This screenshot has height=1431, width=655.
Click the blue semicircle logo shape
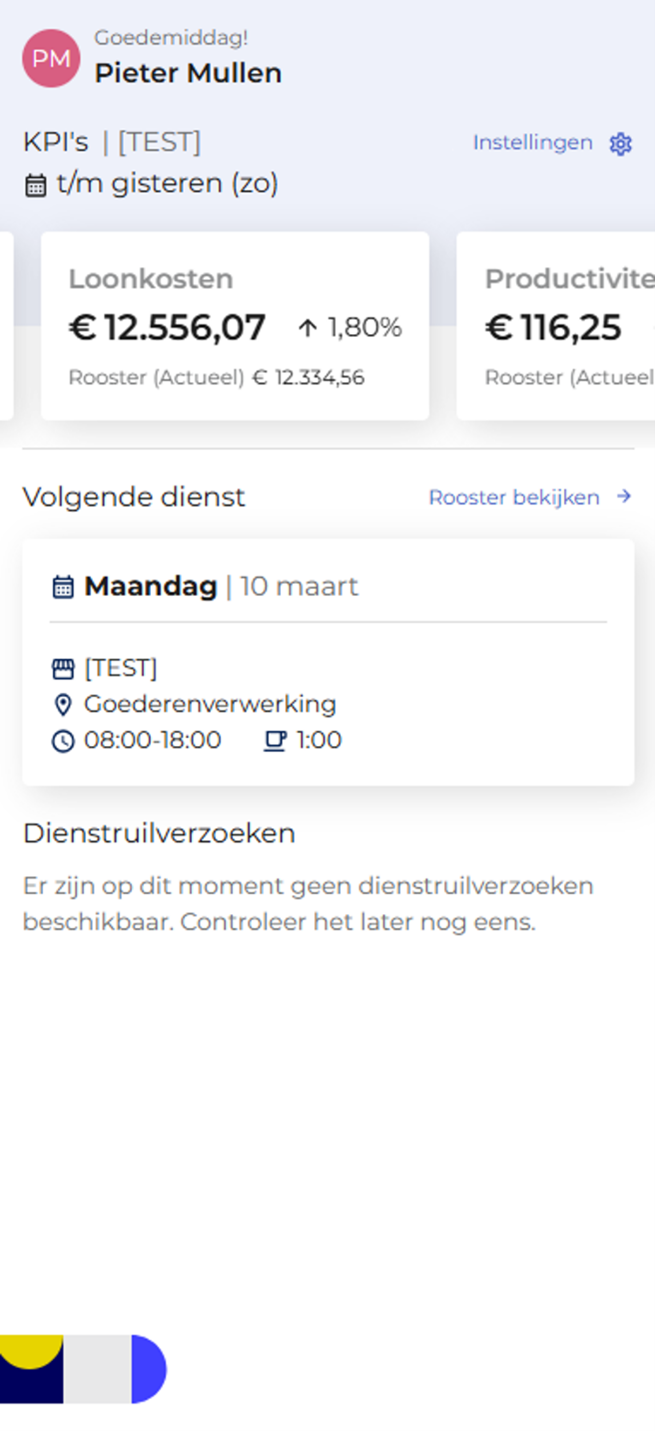pyautogui.click(x=148, y=1368)
